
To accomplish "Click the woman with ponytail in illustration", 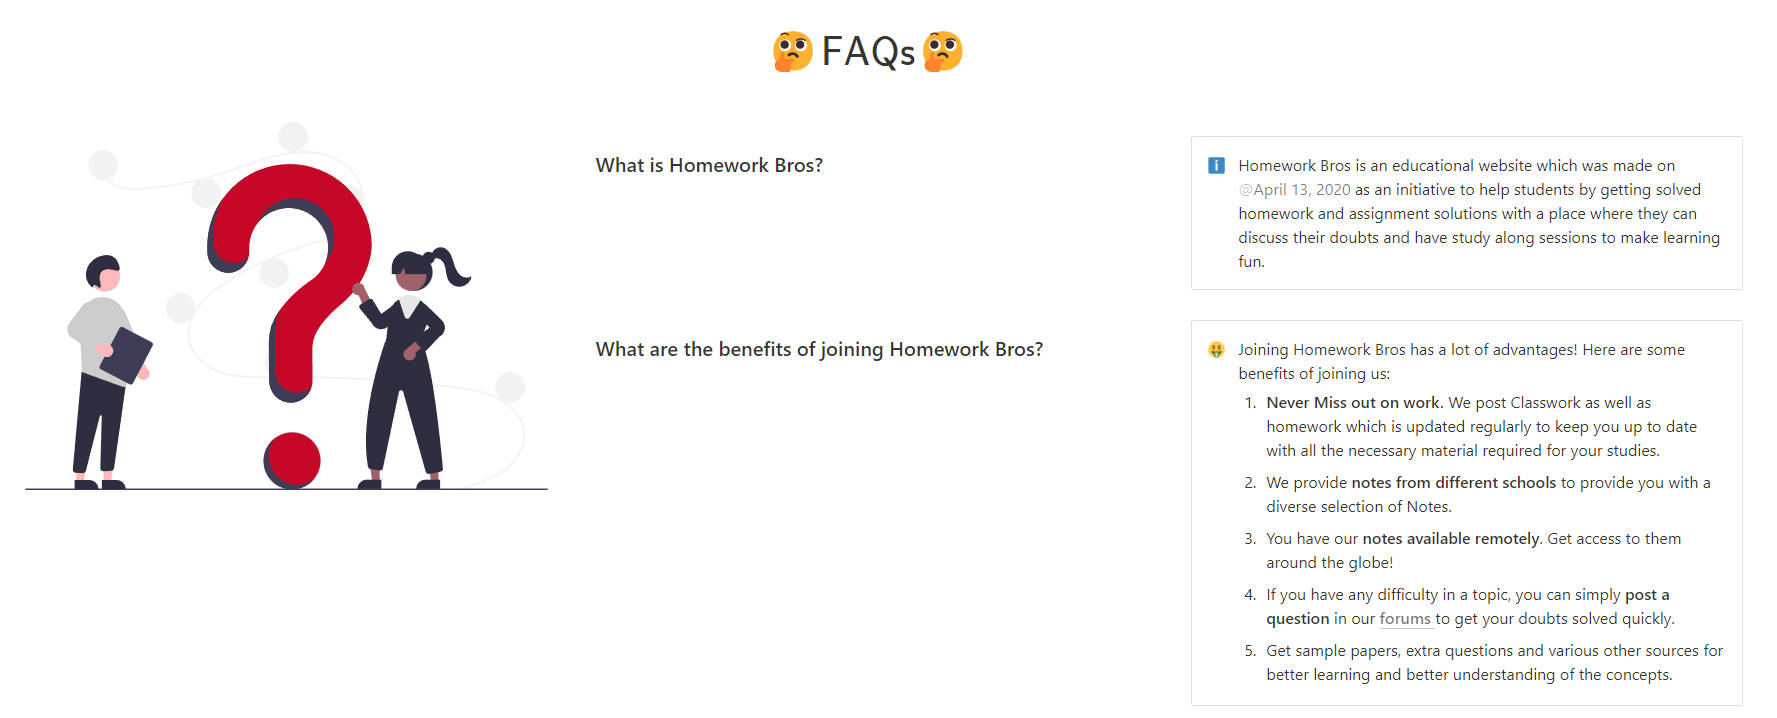I will pyautogui.click(x=410, y=368).
